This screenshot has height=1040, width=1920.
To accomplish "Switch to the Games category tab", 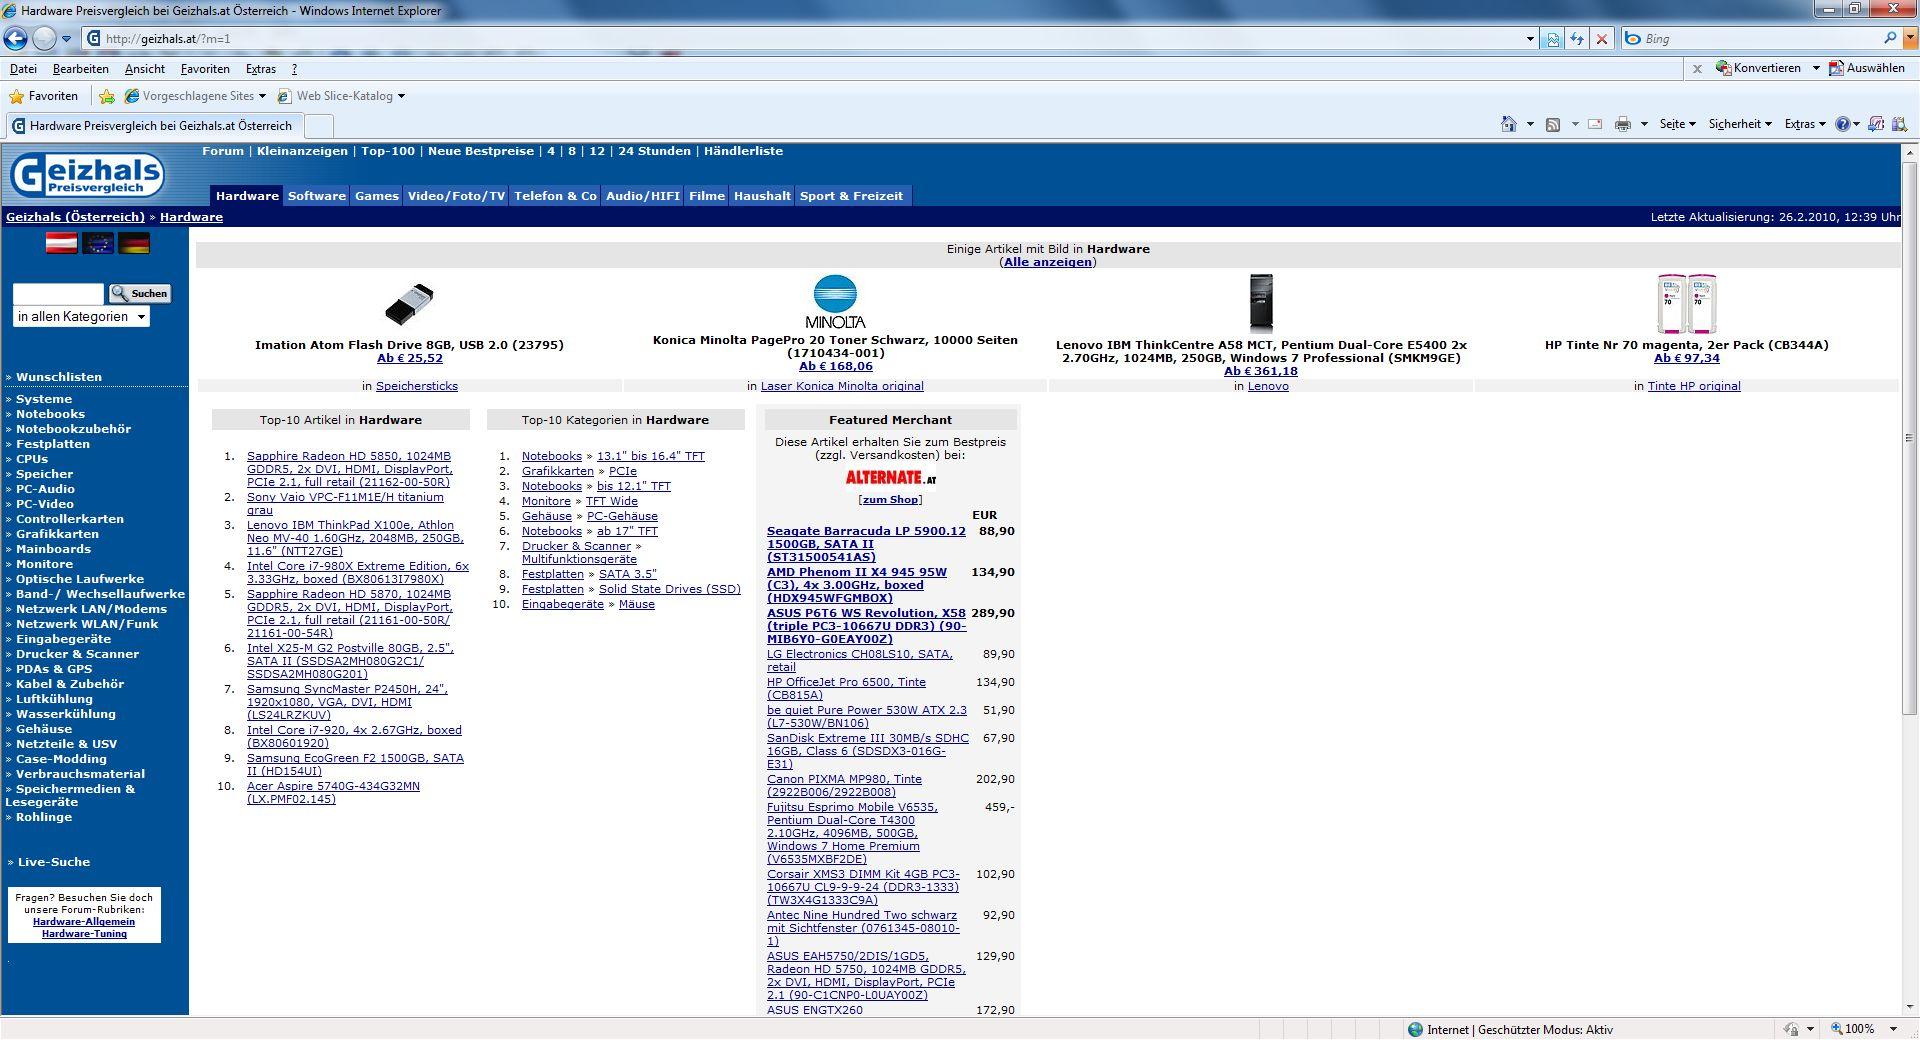I will coord(377,196).
